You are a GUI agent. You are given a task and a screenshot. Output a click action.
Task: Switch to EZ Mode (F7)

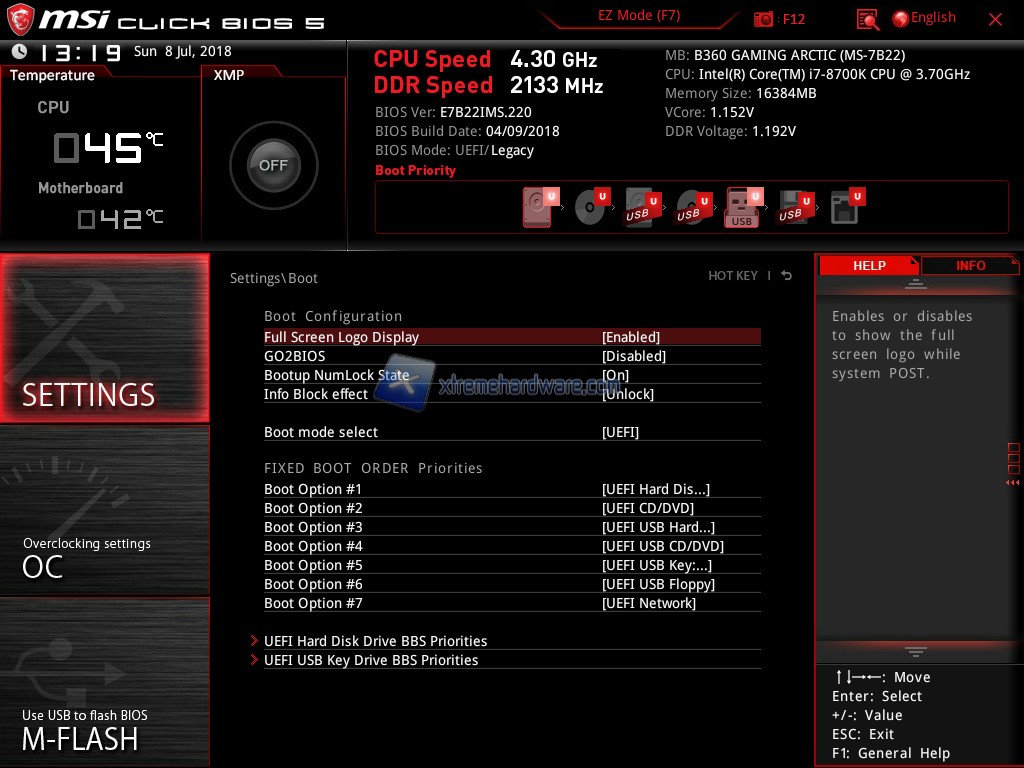point(639,16)
